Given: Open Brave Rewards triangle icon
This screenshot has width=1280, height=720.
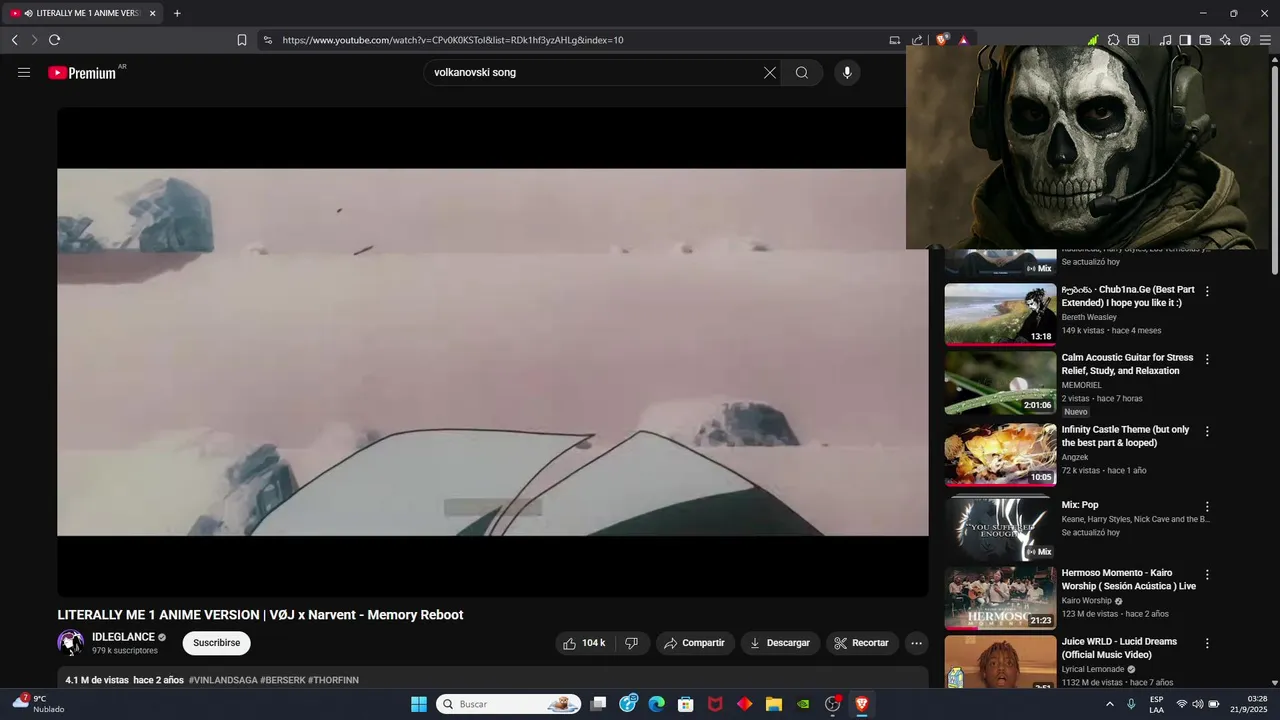Looking at the screenshot, I should [963, 40].
